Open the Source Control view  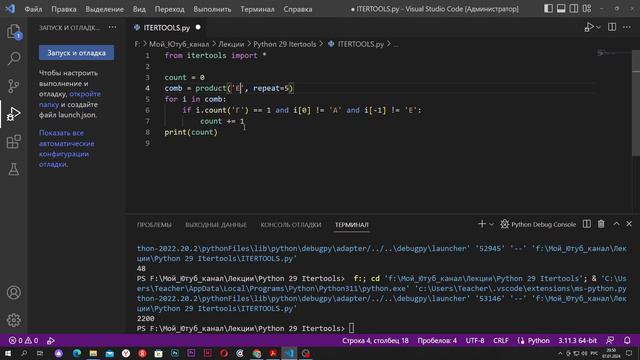click(x=13, y=86)
